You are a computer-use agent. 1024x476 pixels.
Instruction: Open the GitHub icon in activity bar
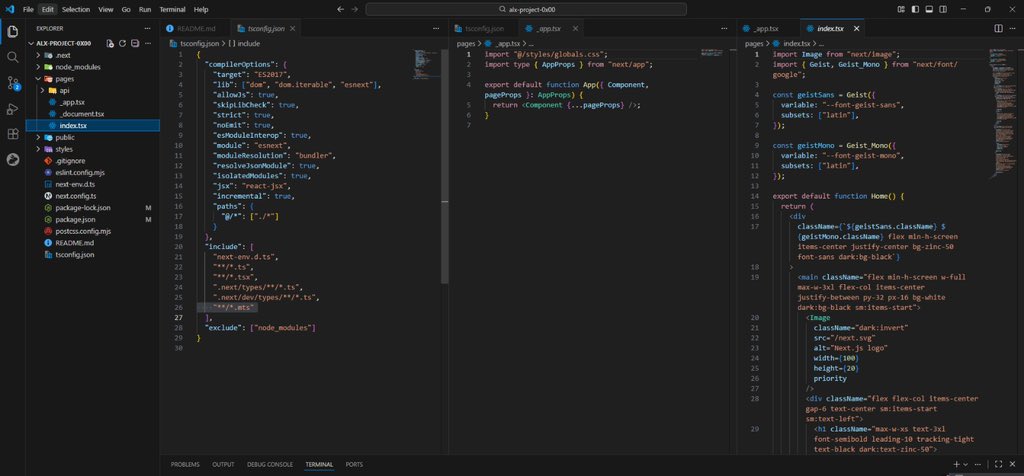pyautogui.click(x=12, y=159)
